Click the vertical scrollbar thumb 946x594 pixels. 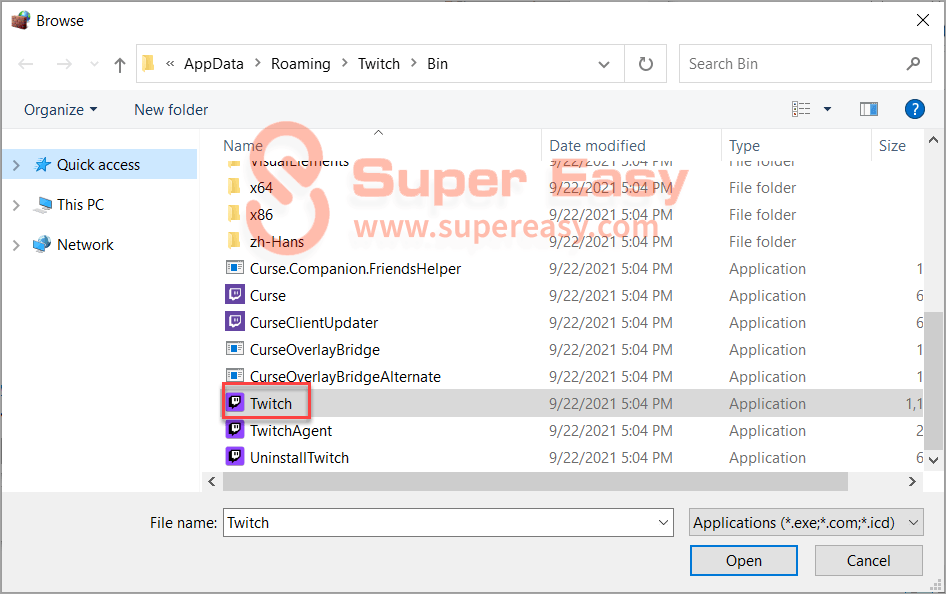click(x=933, y=380)
